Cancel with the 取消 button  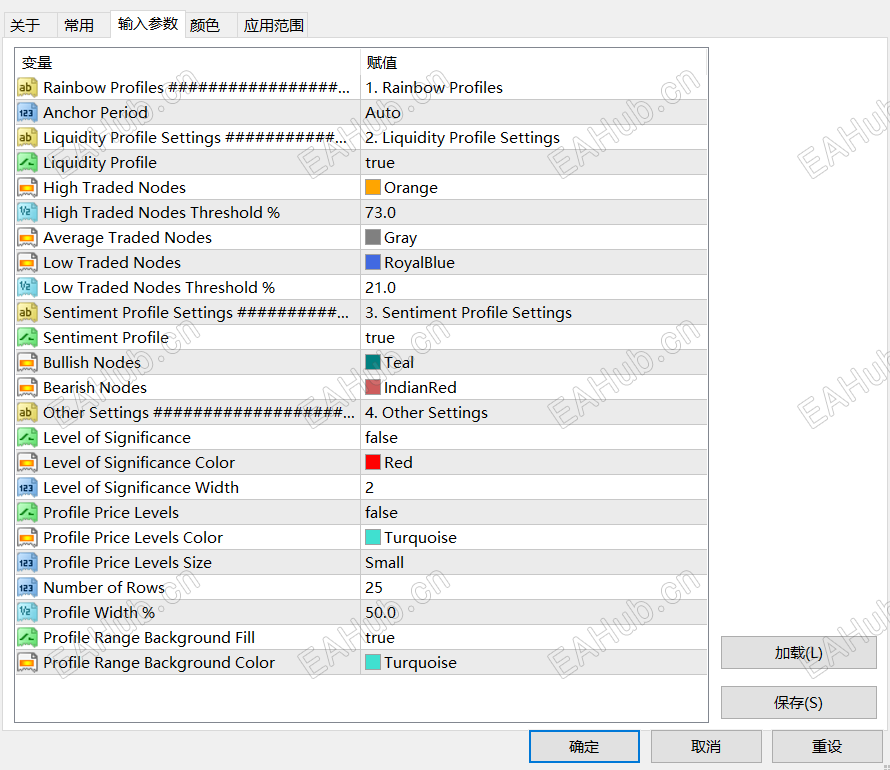click(706, 746)
